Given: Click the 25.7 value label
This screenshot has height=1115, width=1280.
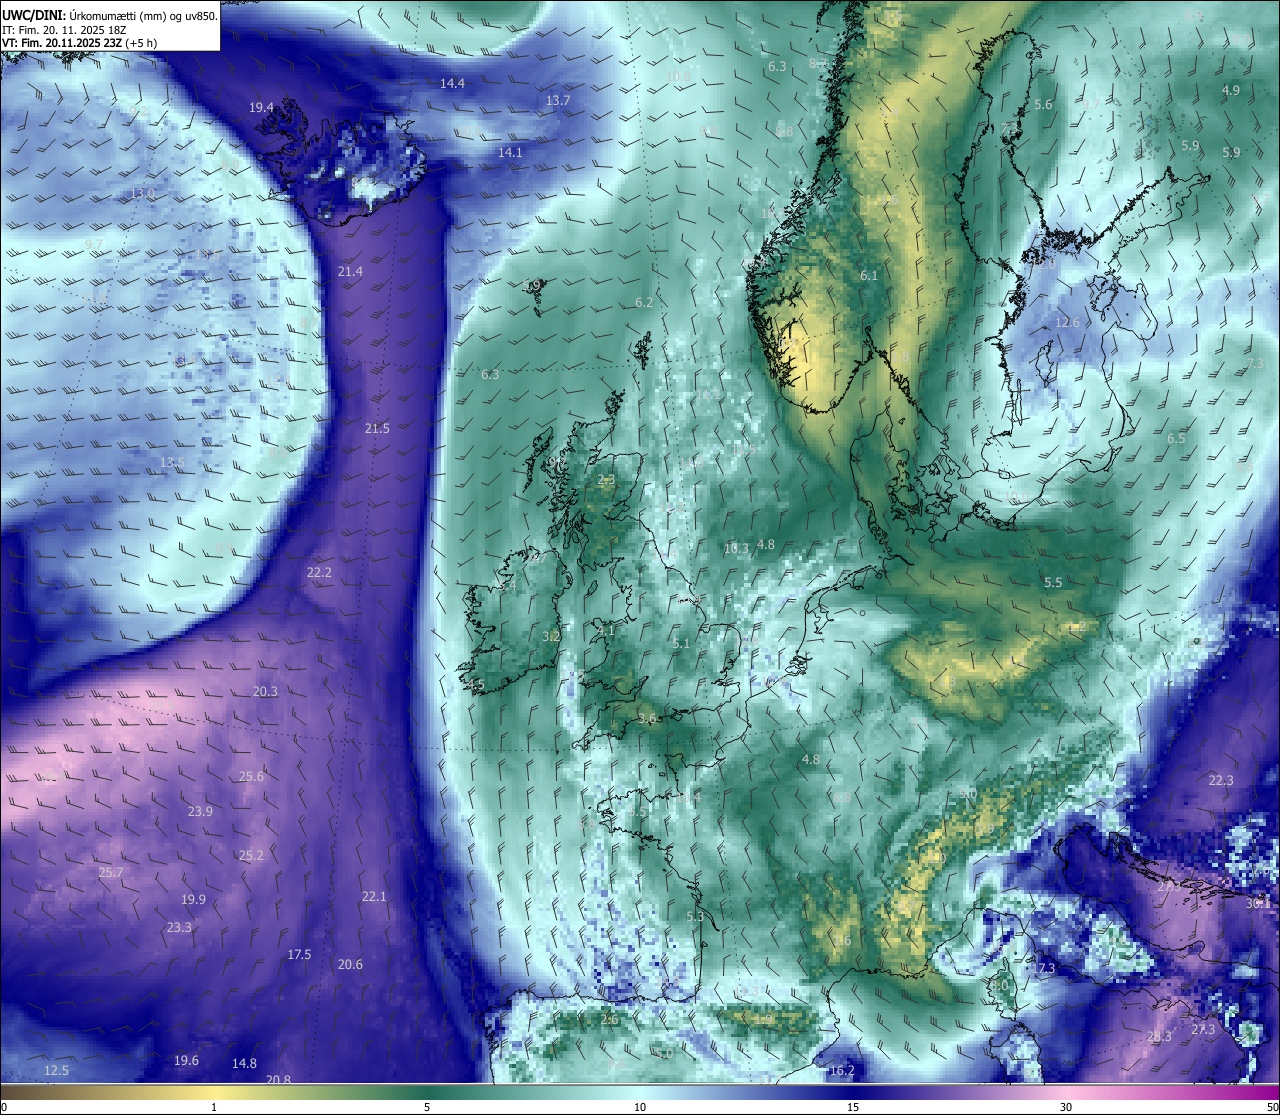Looking at the screenshot, I should [111, 872].
